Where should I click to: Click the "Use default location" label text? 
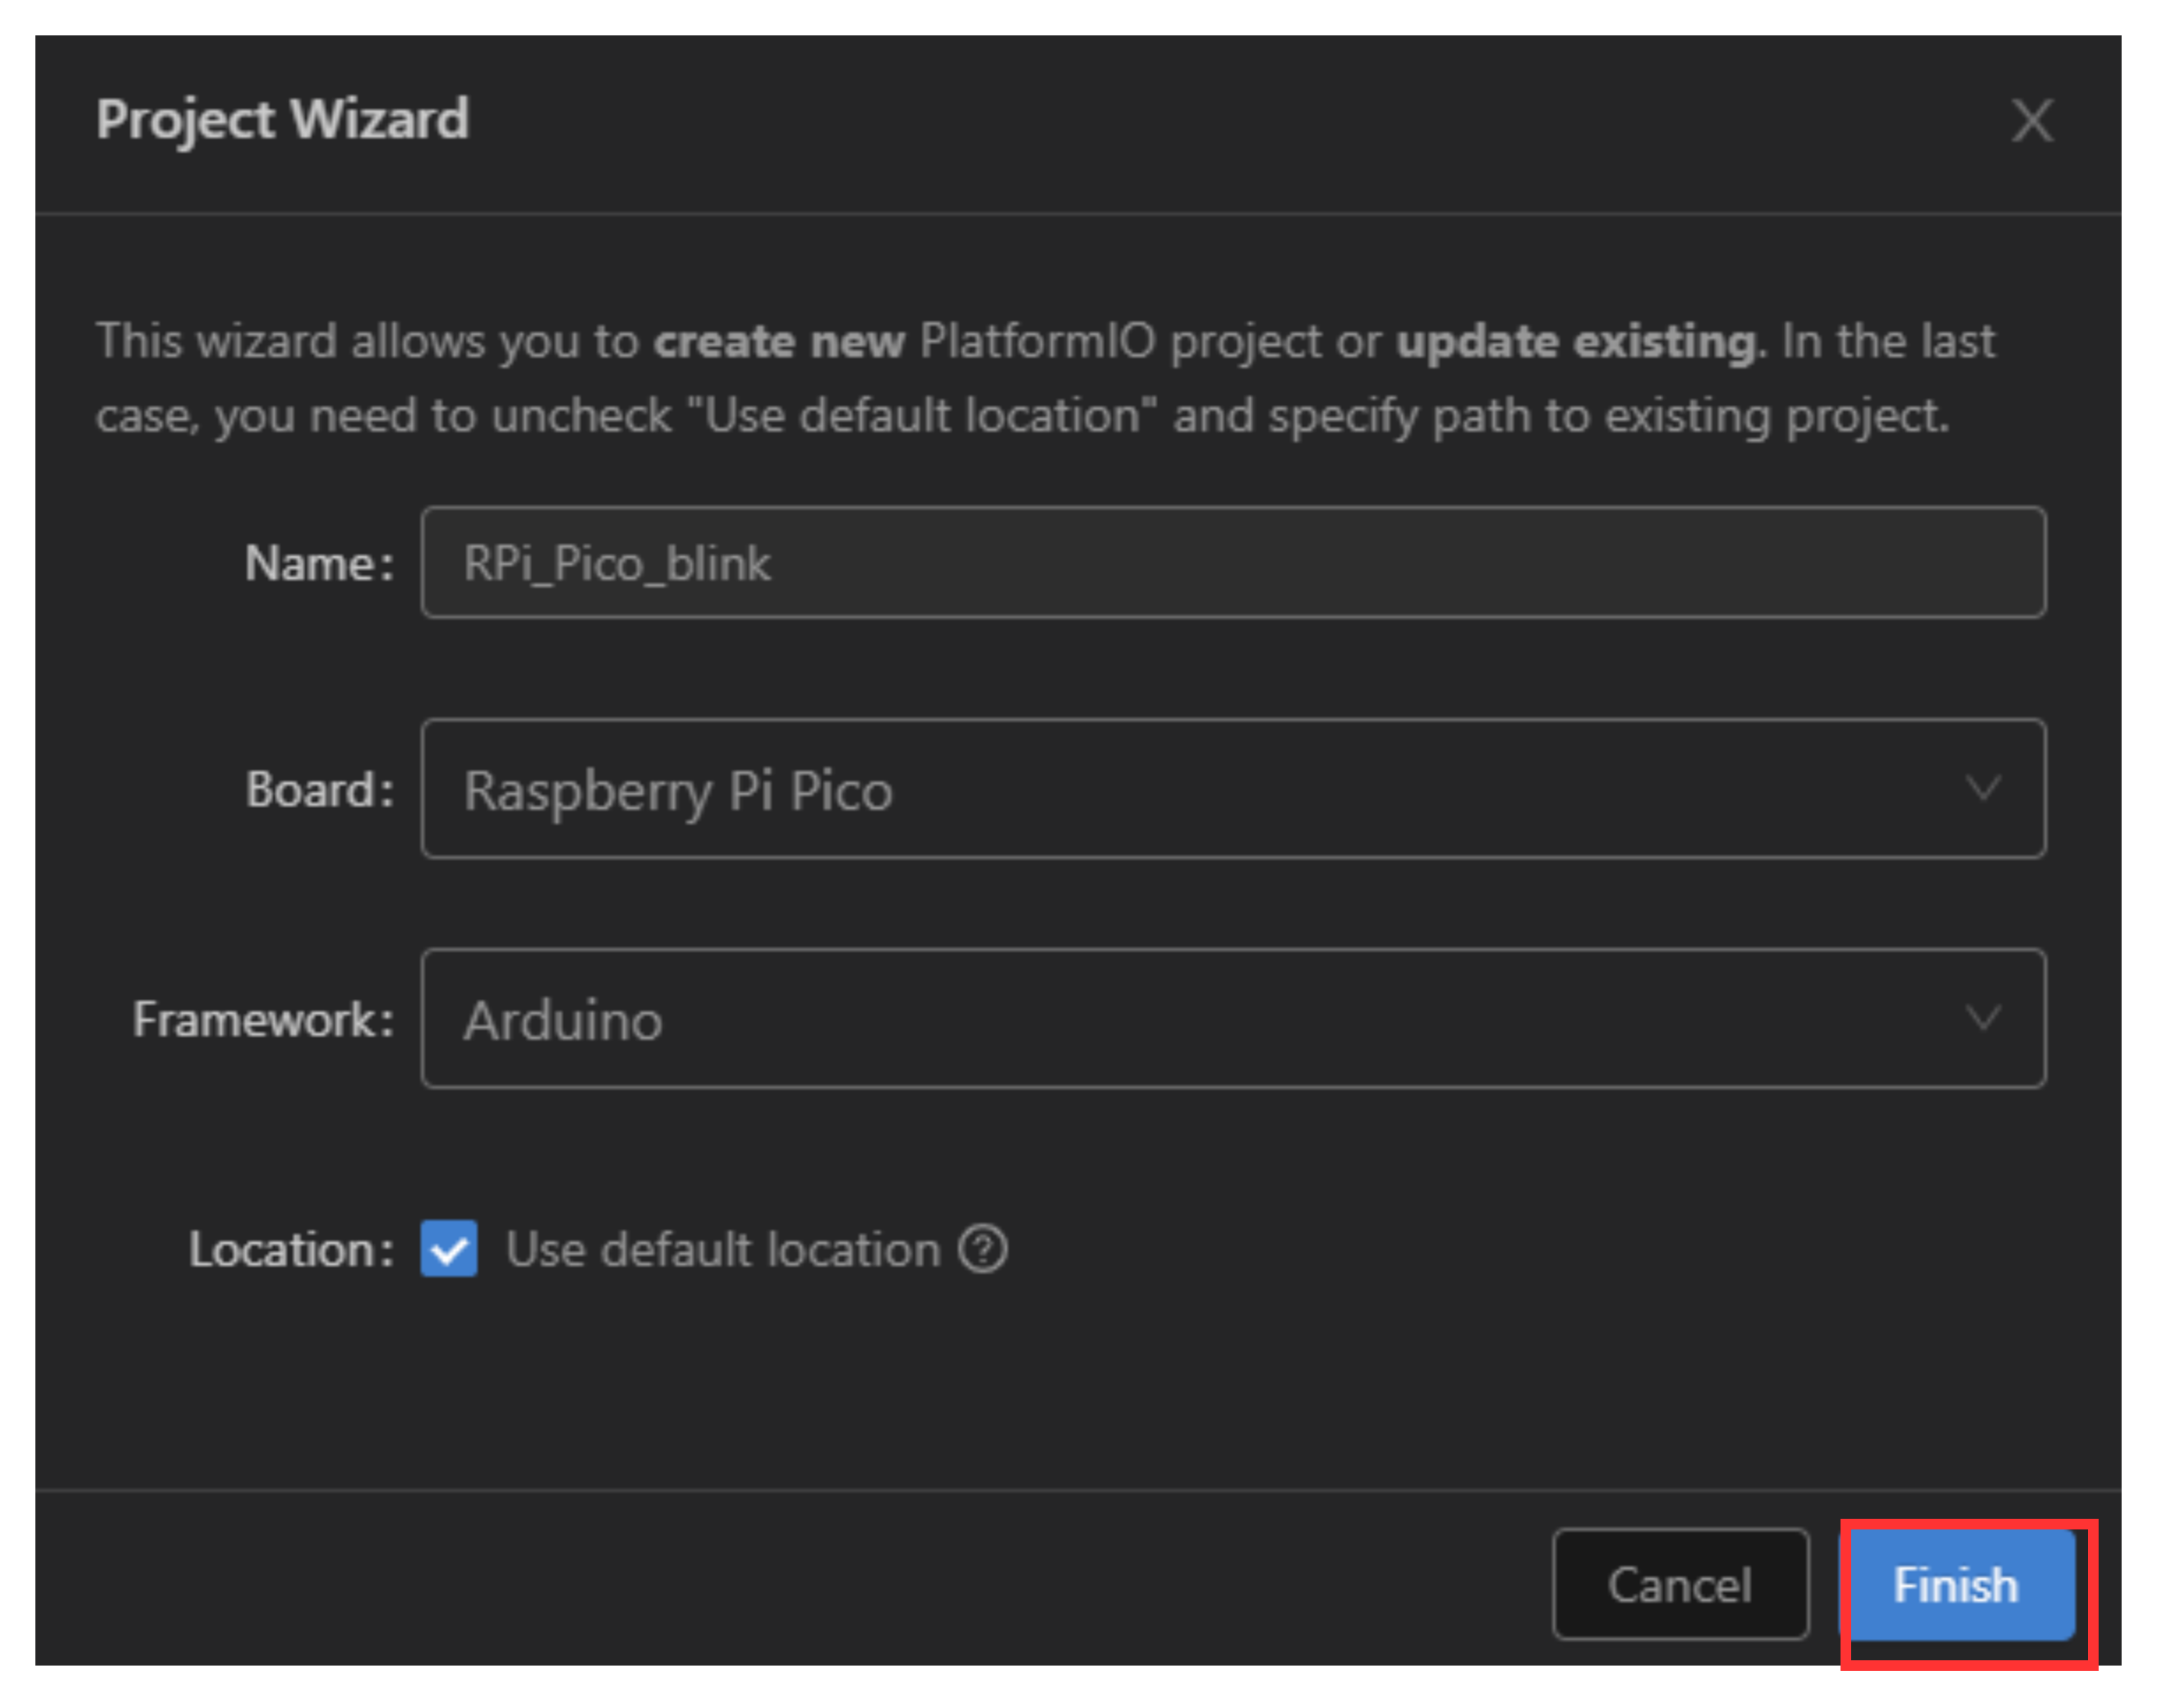tap(722, 1249)
